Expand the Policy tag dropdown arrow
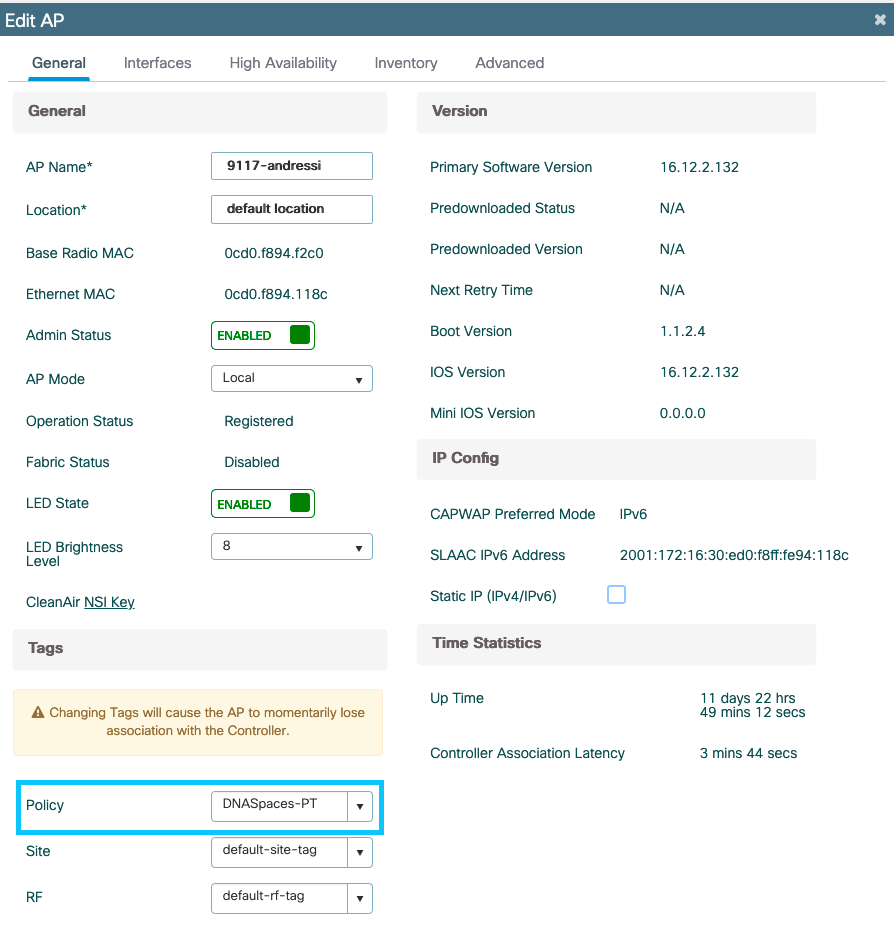This screenshot has width=894, height=931. [360, 806]
